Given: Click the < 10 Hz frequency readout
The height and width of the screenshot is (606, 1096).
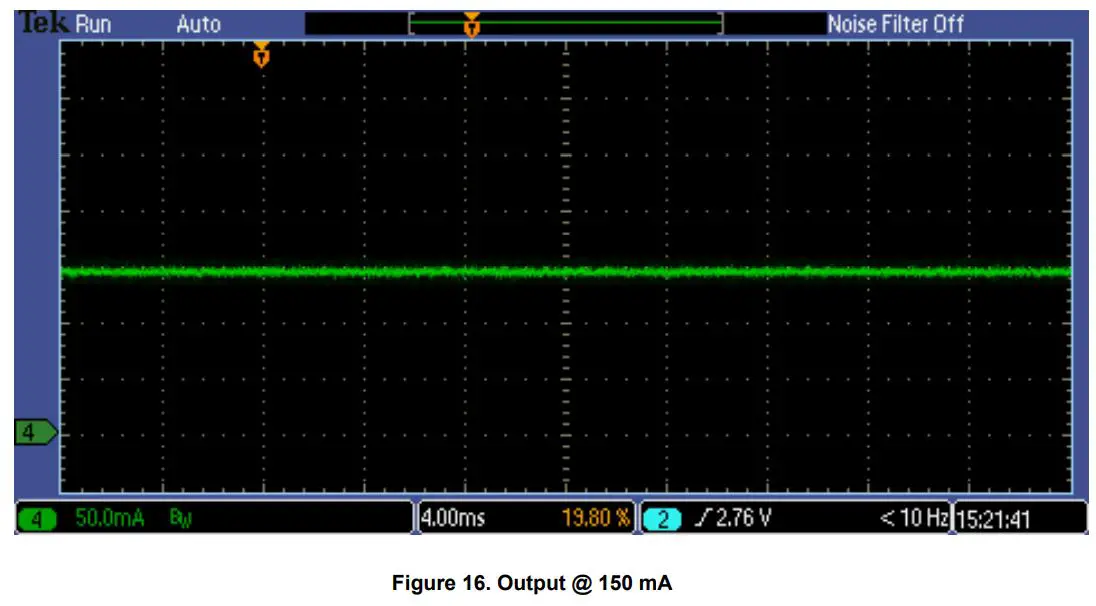Looking at the screenshot, I should 914,518.
